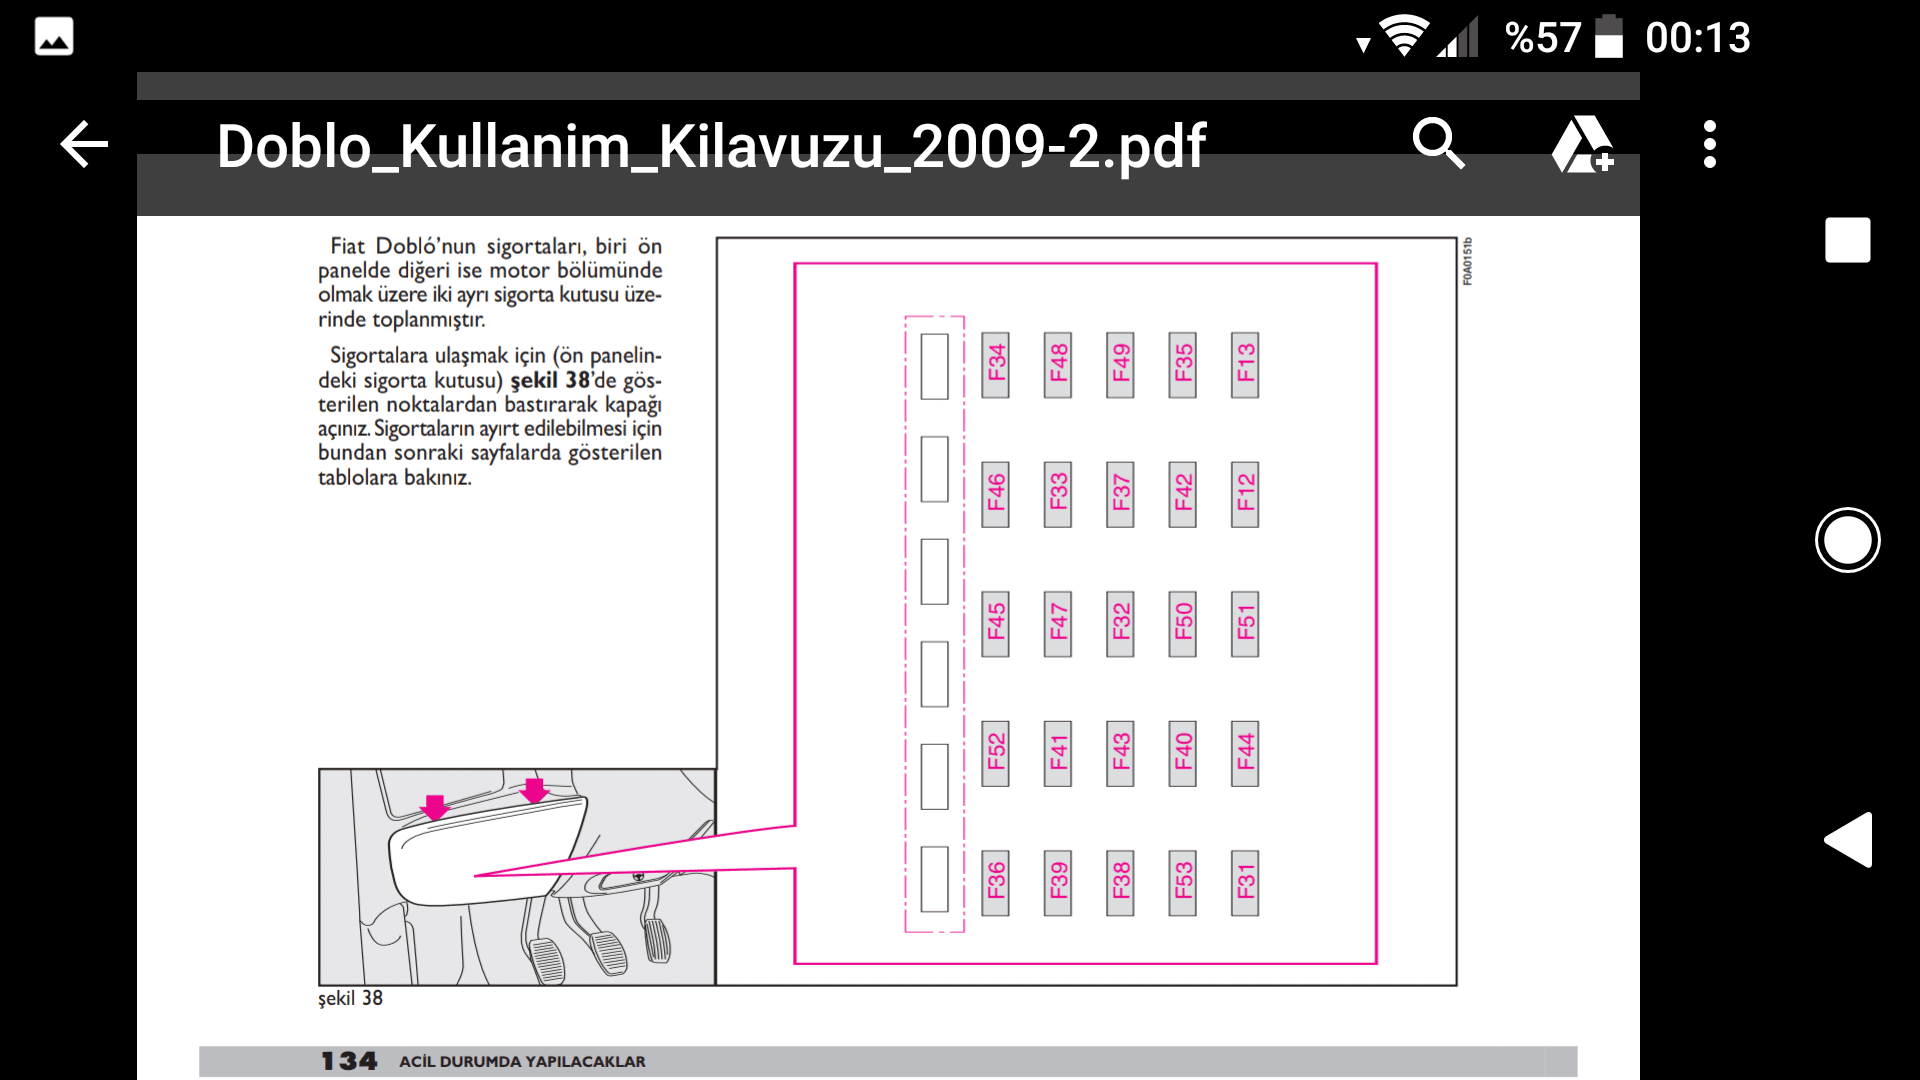This screenshot has width=1920, height=1080.
Task: Tap the back arrow in the toolbar
Action: (84, 145)
